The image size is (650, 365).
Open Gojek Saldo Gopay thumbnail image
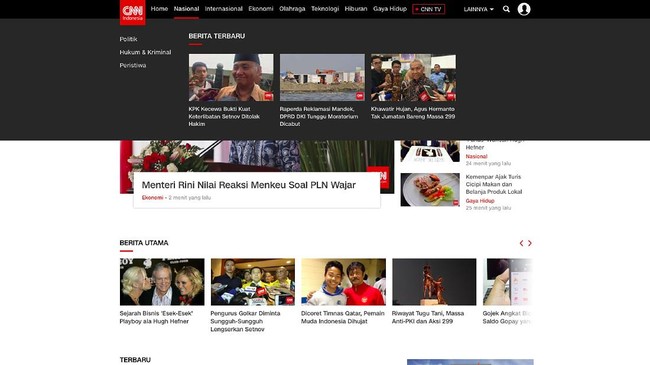pyautogui.click(x=508, y=282)
